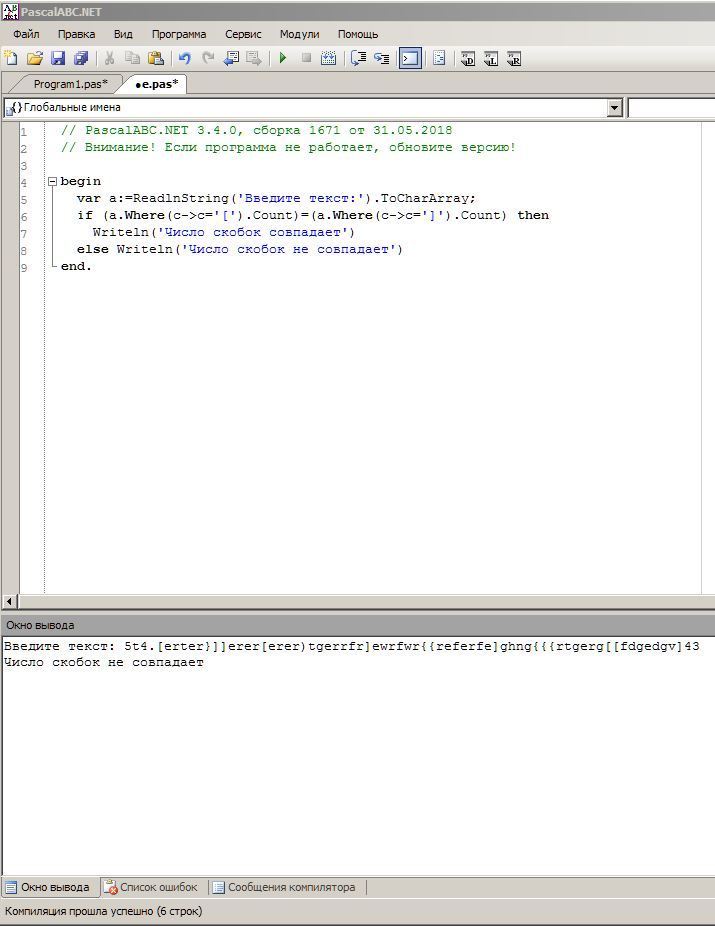Paste from clipboard with the toolbar icon
This screenshot has height=926, width=715.
(156, 58)
